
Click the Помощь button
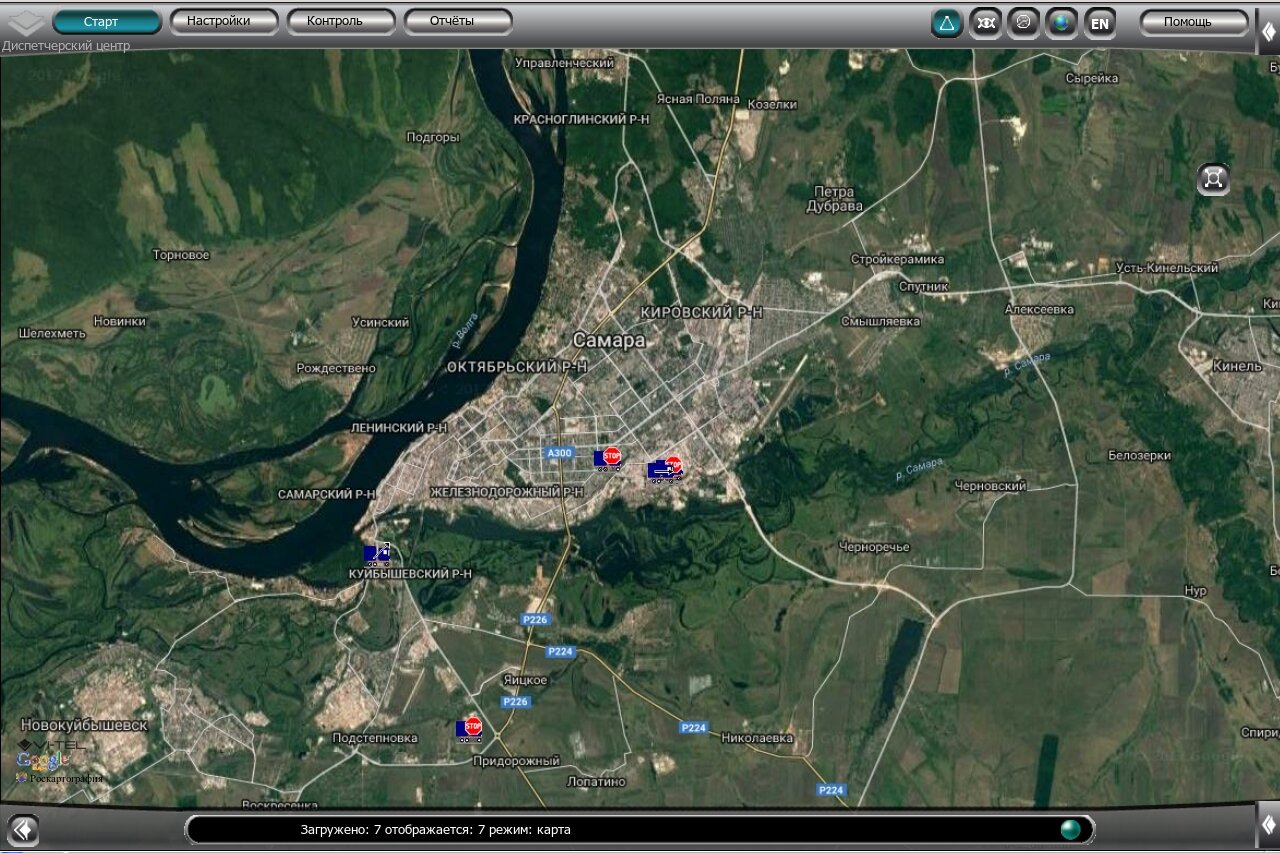tap(1193, 22)
